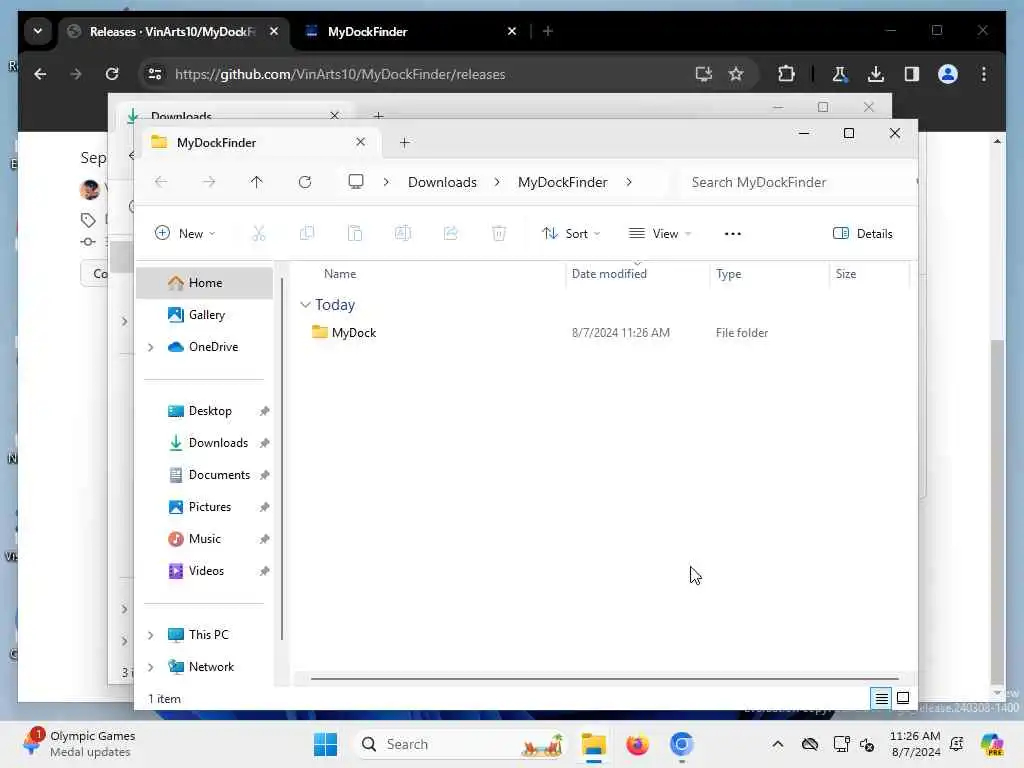1024x768 pixels.
Task: Collapse the Today group
Action: [x=305, y=305]
